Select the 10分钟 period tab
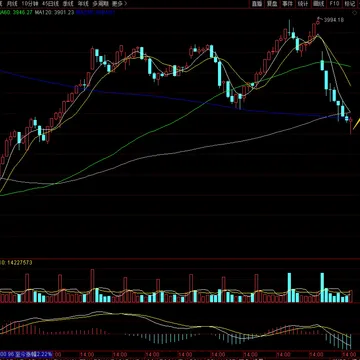Viewport: 360px width, 360px height. click(x=30, y=4)
